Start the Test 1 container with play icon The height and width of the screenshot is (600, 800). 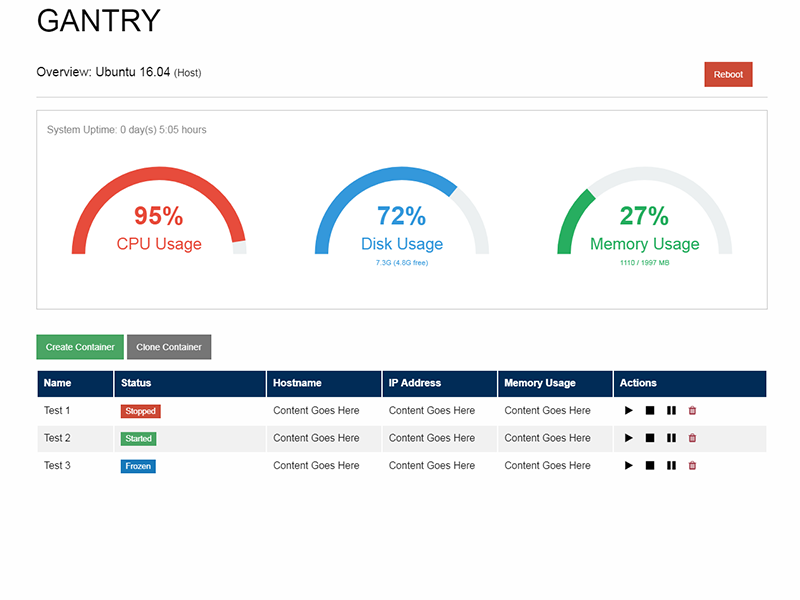tap(629, 411)
